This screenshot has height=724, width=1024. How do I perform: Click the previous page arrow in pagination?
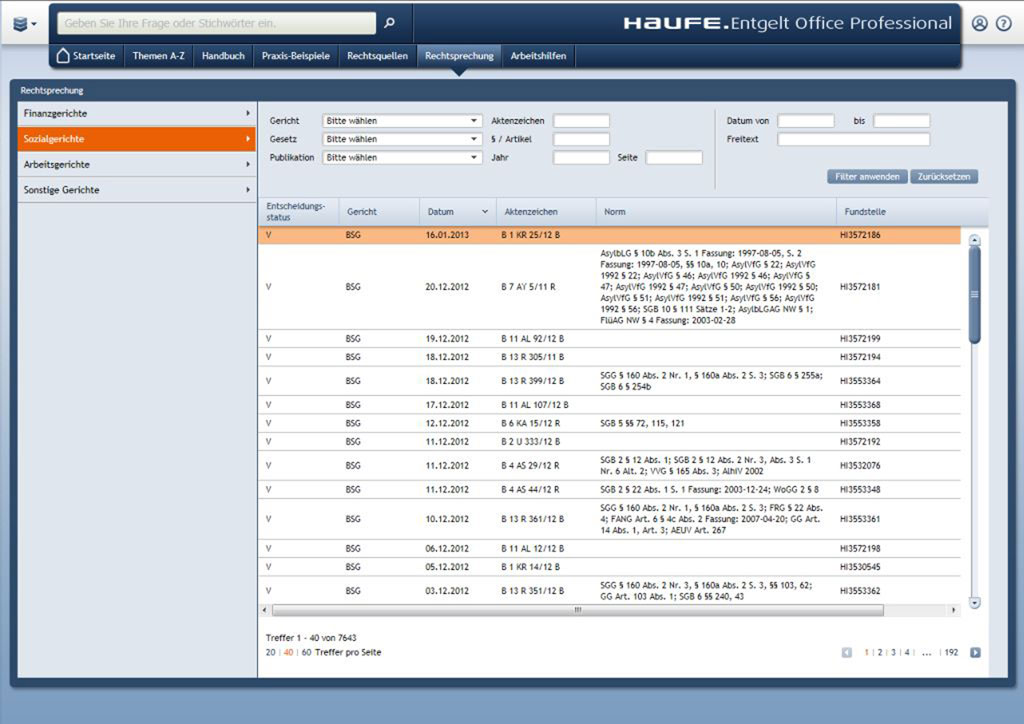coord(847,652)
